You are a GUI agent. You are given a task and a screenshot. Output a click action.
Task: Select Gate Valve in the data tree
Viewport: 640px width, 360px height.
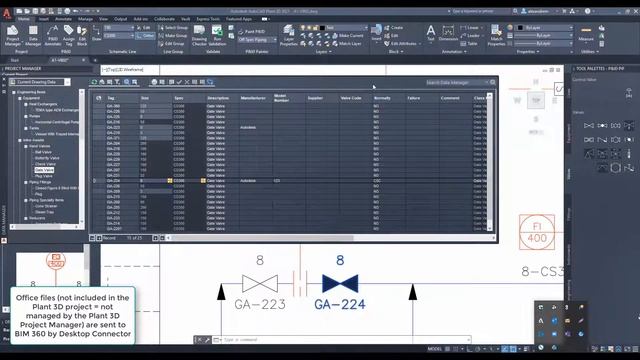click(44, 170)
